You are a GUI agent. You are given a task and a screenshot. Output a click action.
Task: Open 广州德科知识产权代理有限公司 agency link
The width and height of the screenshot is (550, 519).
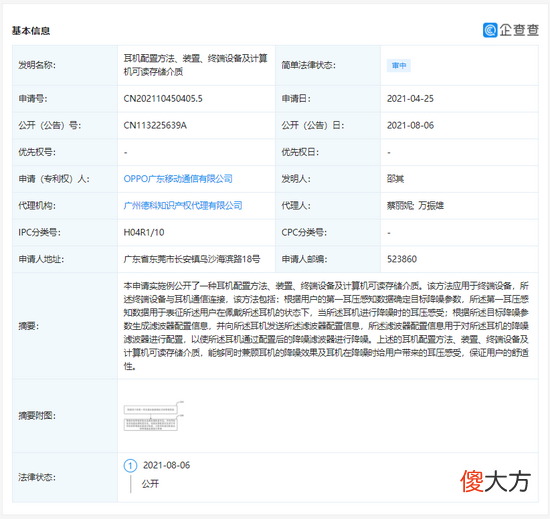click(x=183, y=205)
